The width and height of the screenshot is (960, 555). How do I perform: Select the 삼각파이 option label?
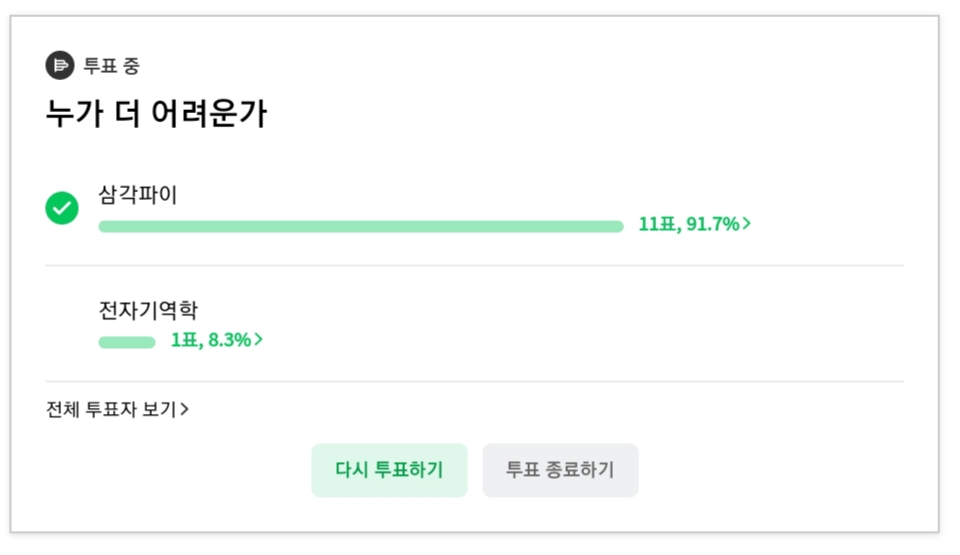click(138, 195)
